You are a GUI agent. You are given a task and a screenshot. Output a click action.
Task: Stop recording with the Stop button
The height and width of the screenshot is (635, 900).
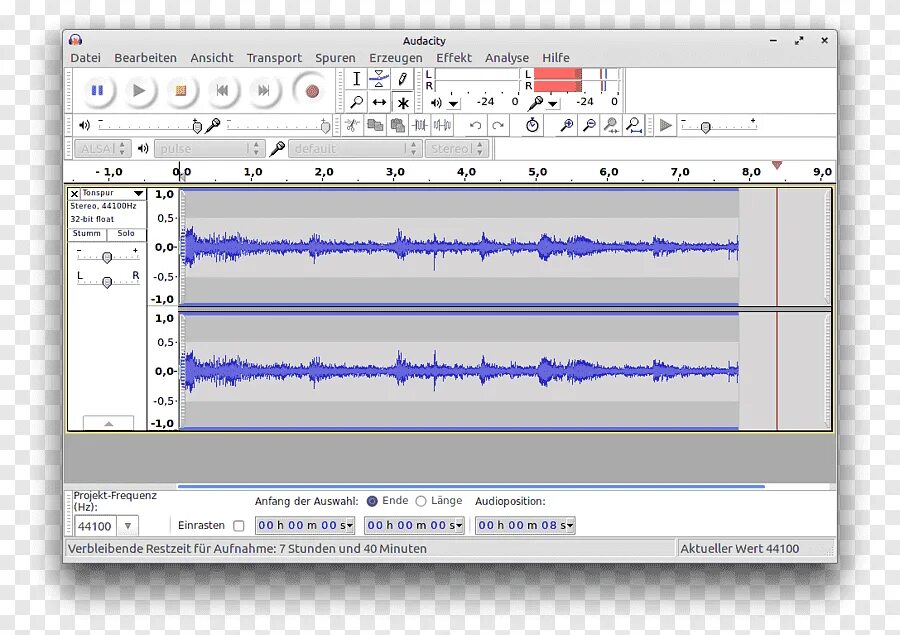180,90
